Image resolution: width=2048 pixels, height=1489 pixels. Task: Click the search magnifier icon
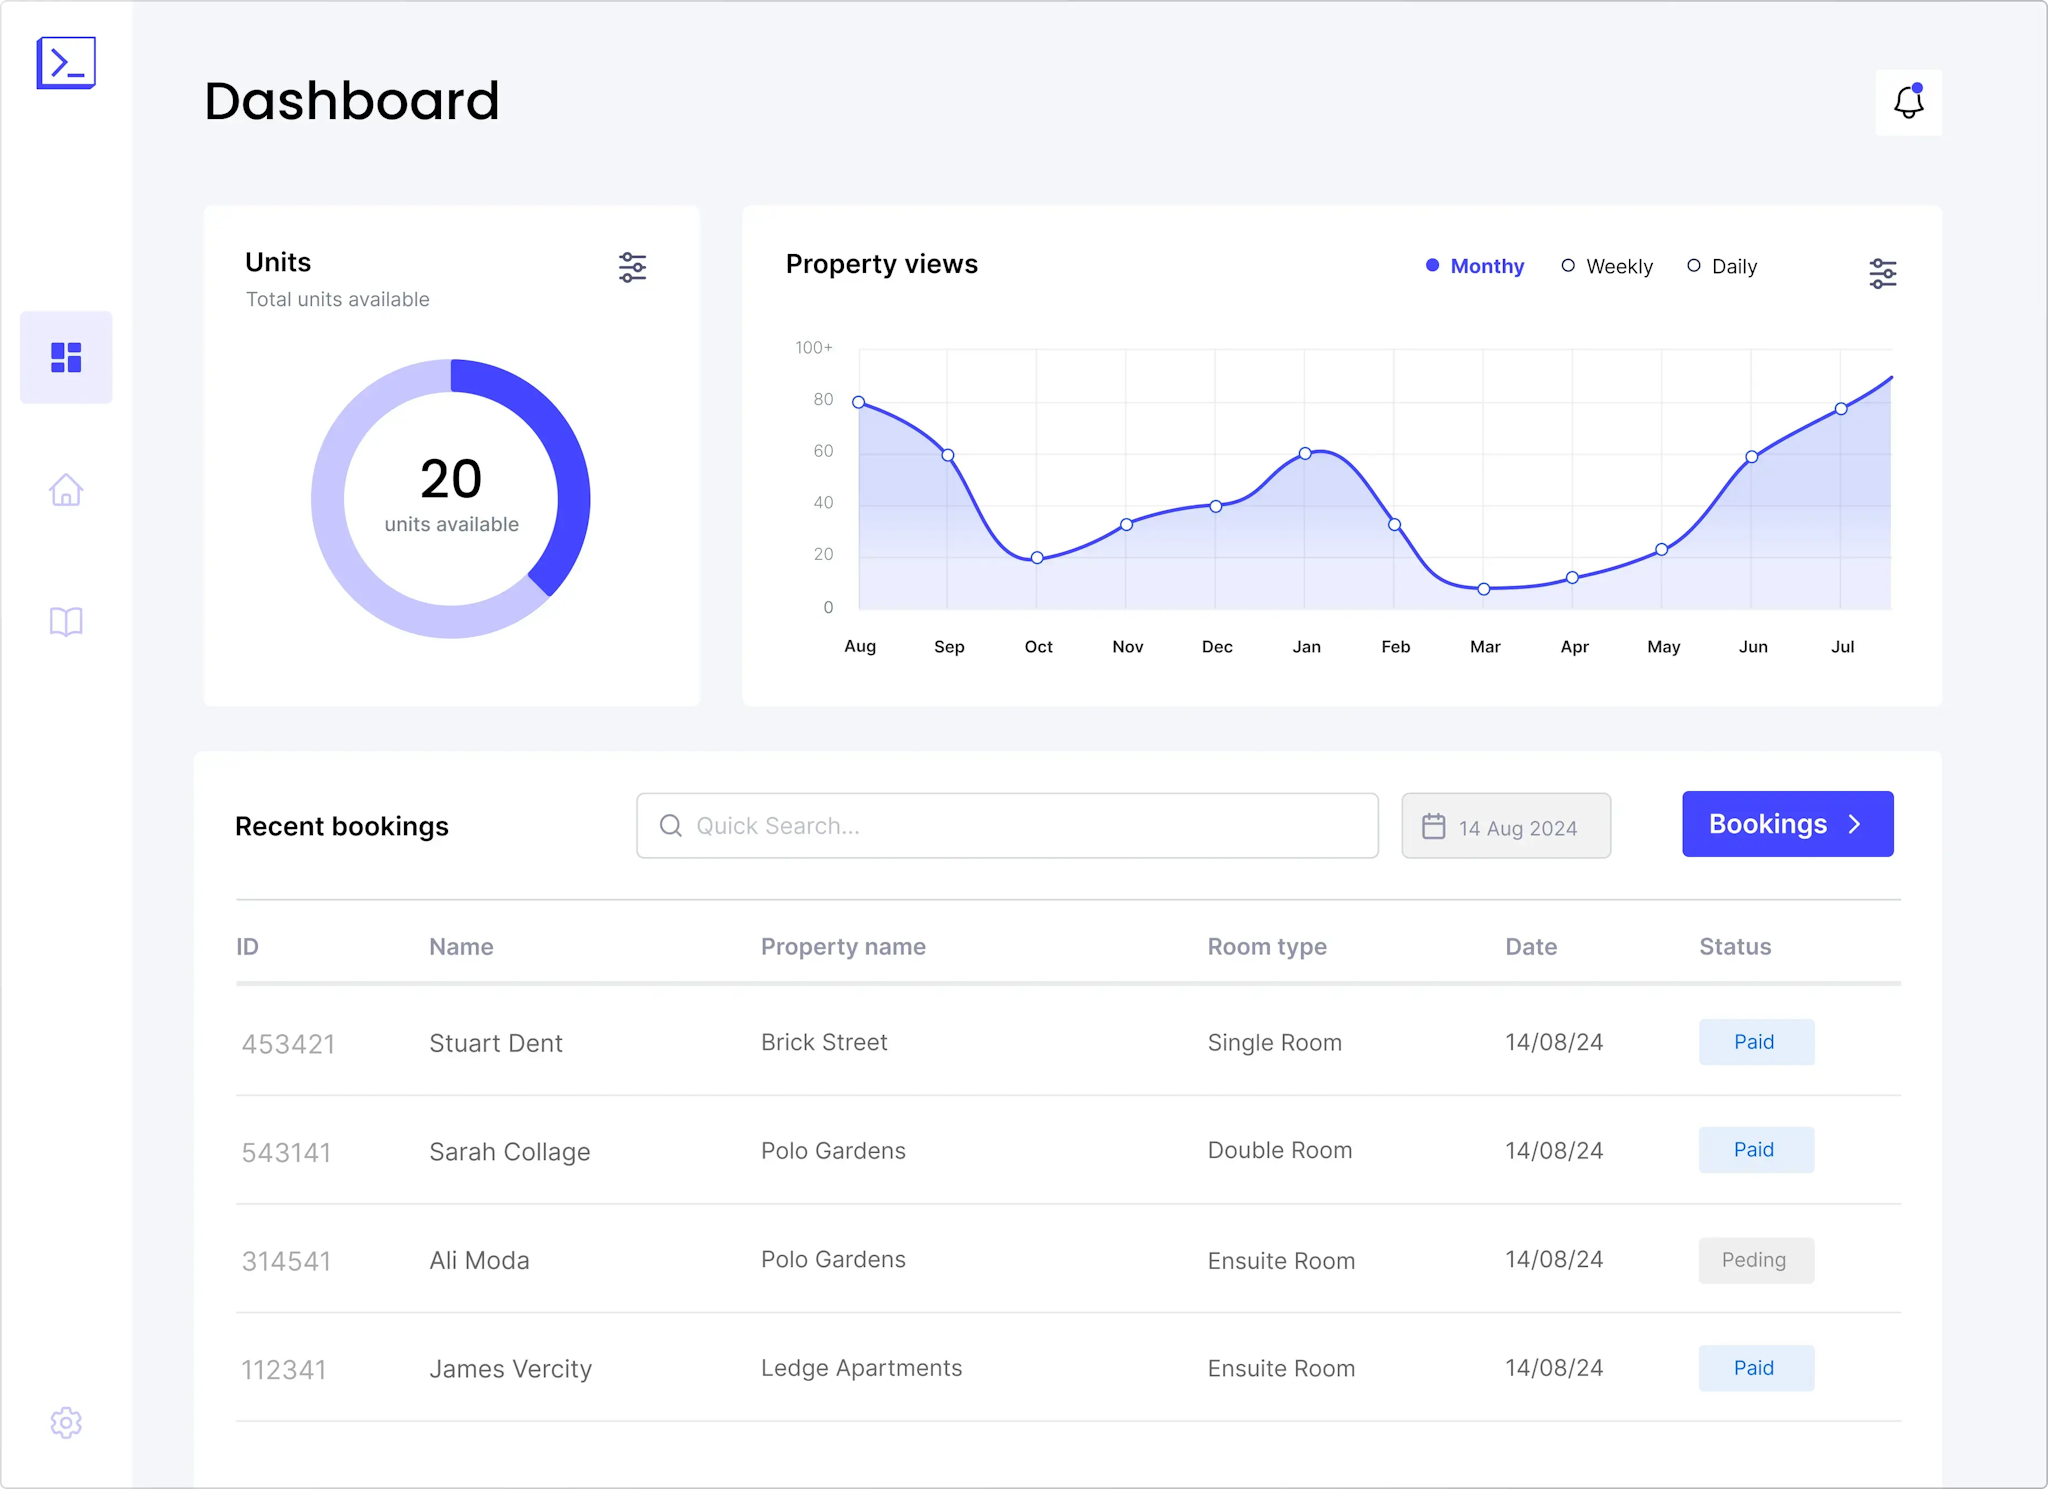[x=671, y=825]
